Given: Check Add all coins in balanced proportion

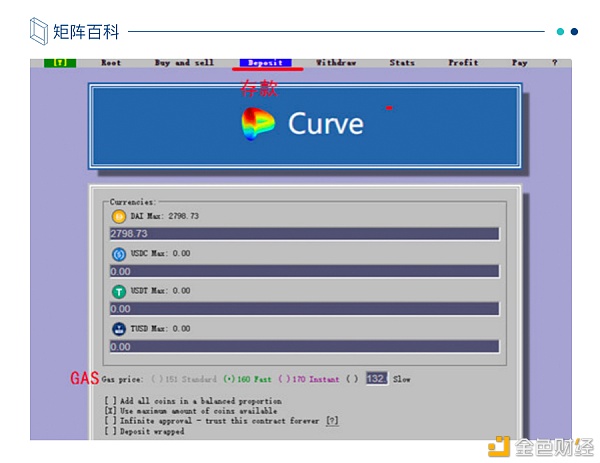Looking at the screenshot, I should click(110, 401).
